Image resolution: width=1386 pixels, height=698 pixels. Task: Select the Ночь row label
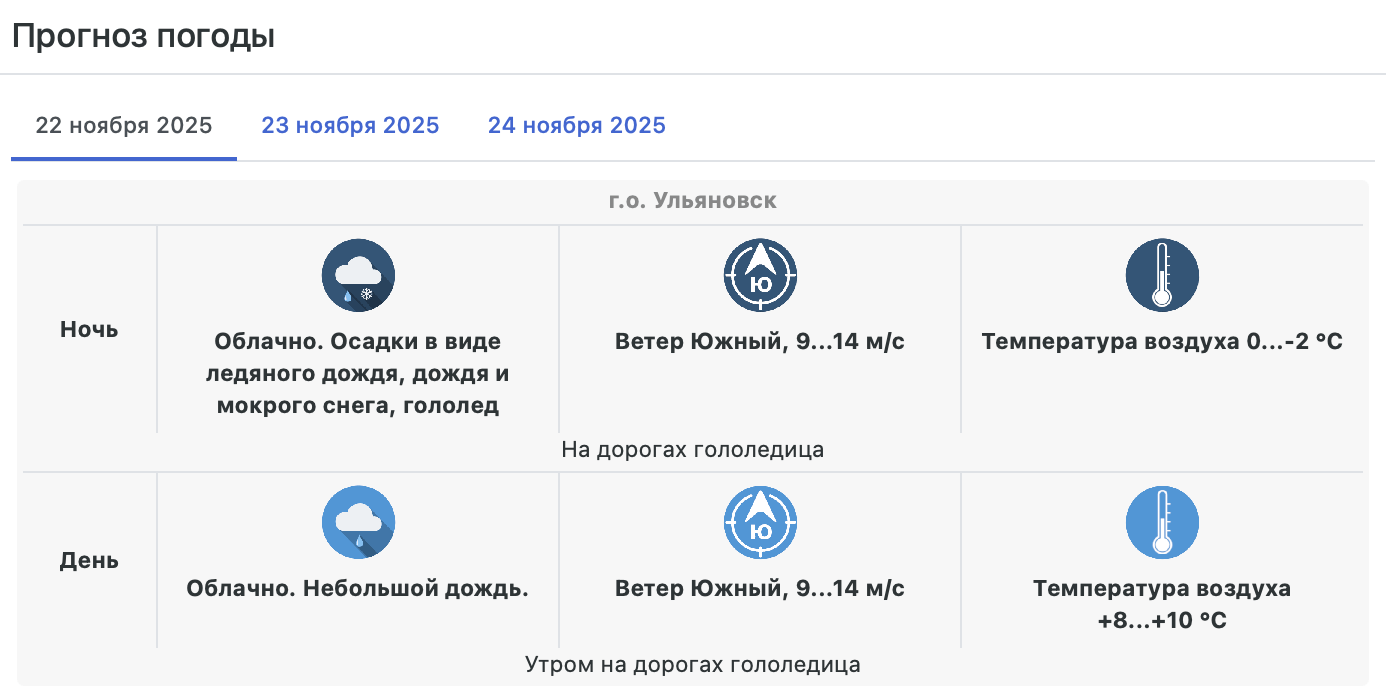(x=89, y=330)
